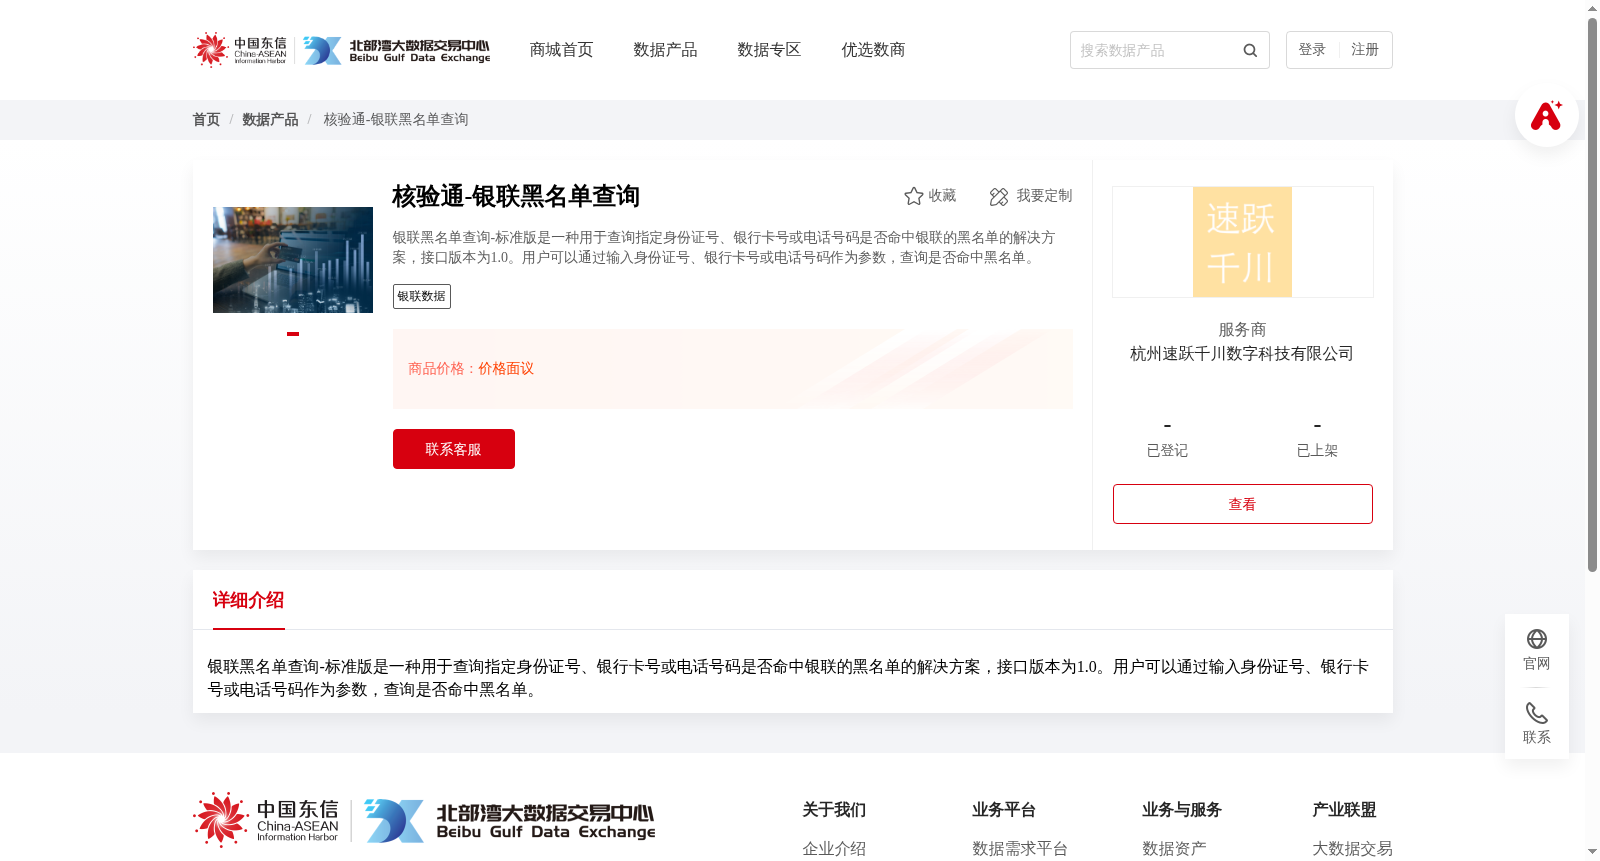Click the 注册 link
The image size is (1600, 861).
pos(1365,50)
